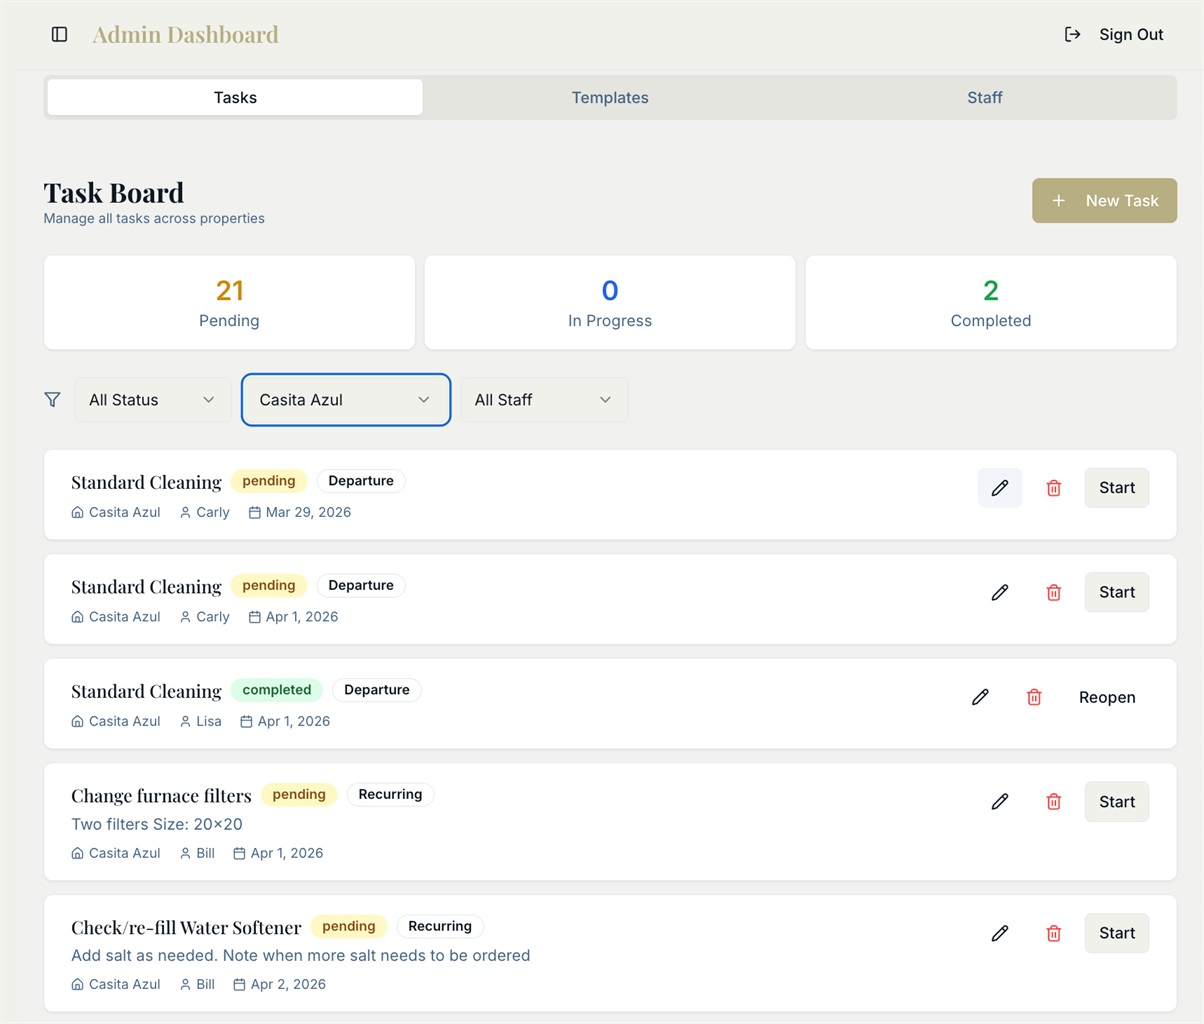Click the Sign Out text

1131,34
